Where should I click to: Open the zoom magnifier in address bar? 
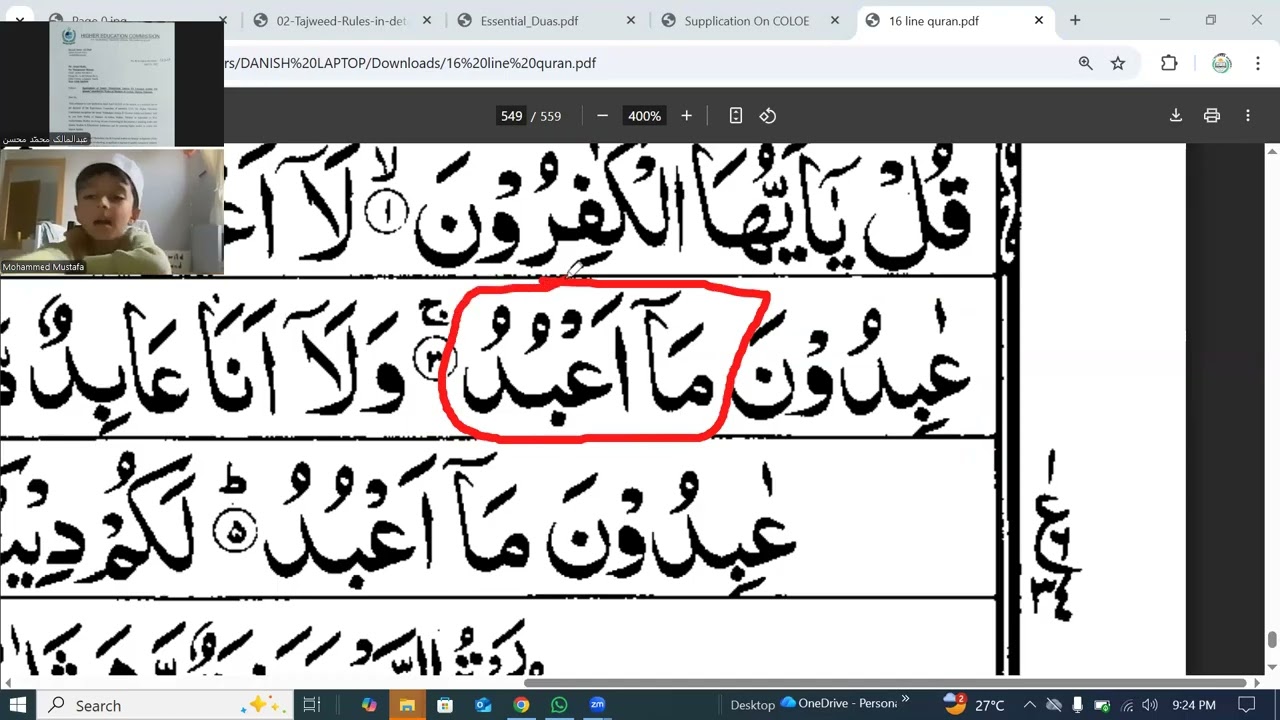1085,63
